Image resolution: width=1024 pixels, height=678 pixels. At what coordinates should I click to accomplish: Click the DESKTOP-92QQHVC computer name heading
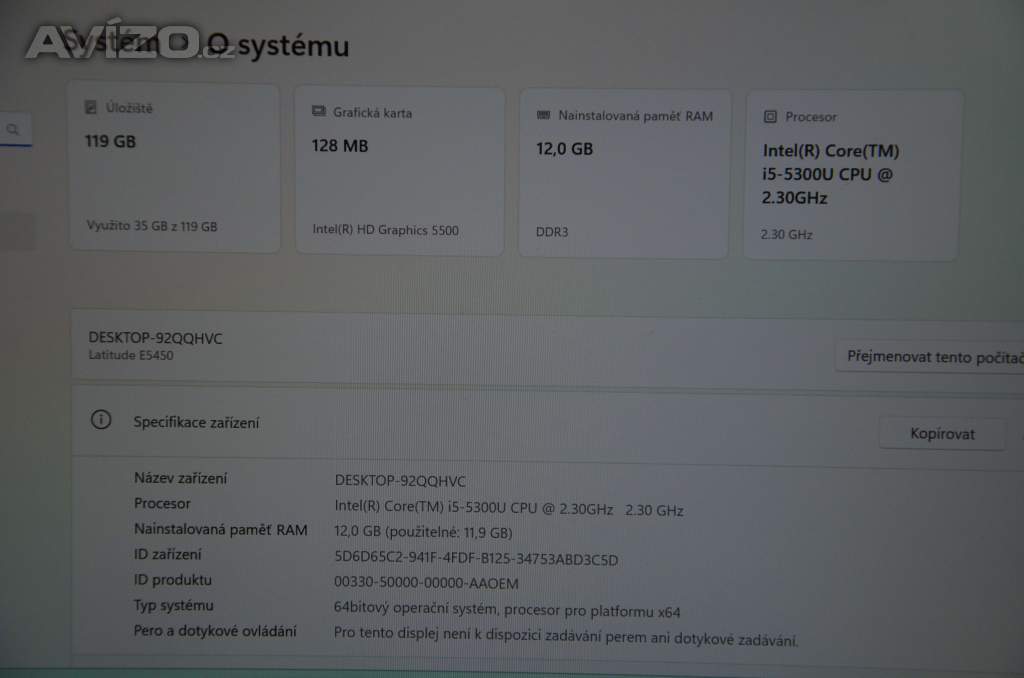[155, 338]
